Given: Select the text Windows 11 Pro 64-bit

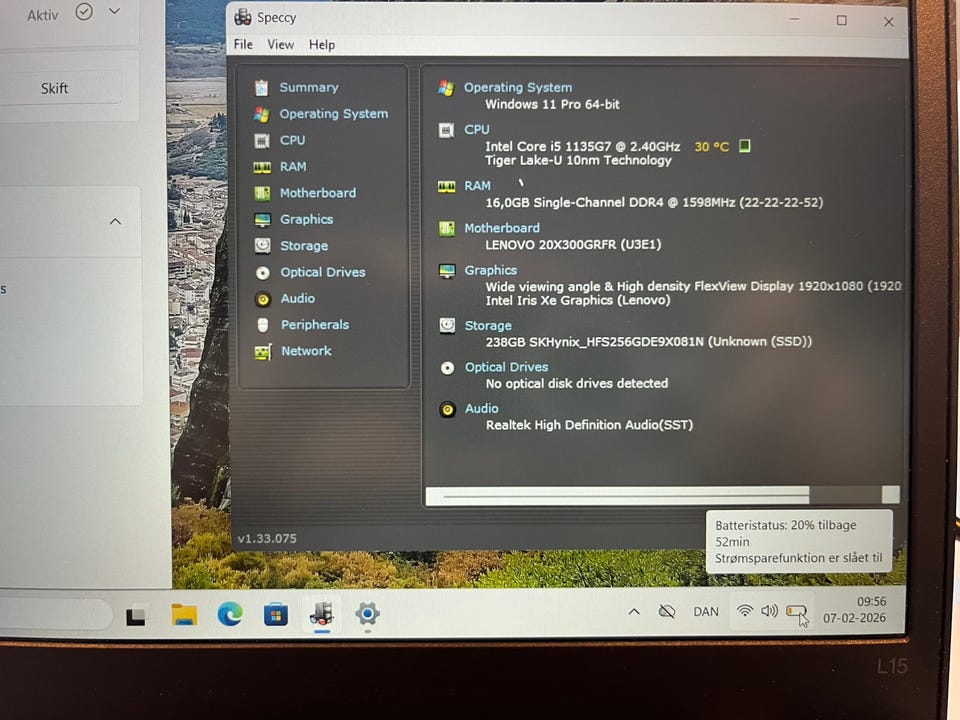Looking at the screenshot, I should (x=552, y=105).
